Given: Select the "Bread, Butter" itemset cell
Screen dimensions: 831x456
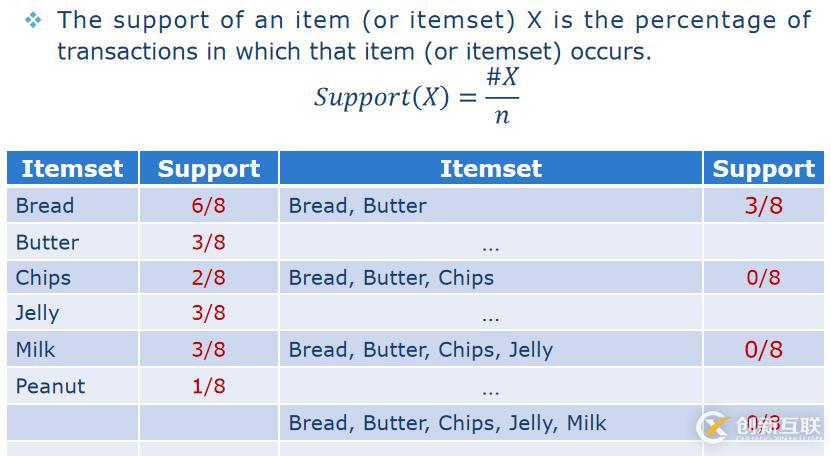Looking at the screenshot, I should click(357, 206).
